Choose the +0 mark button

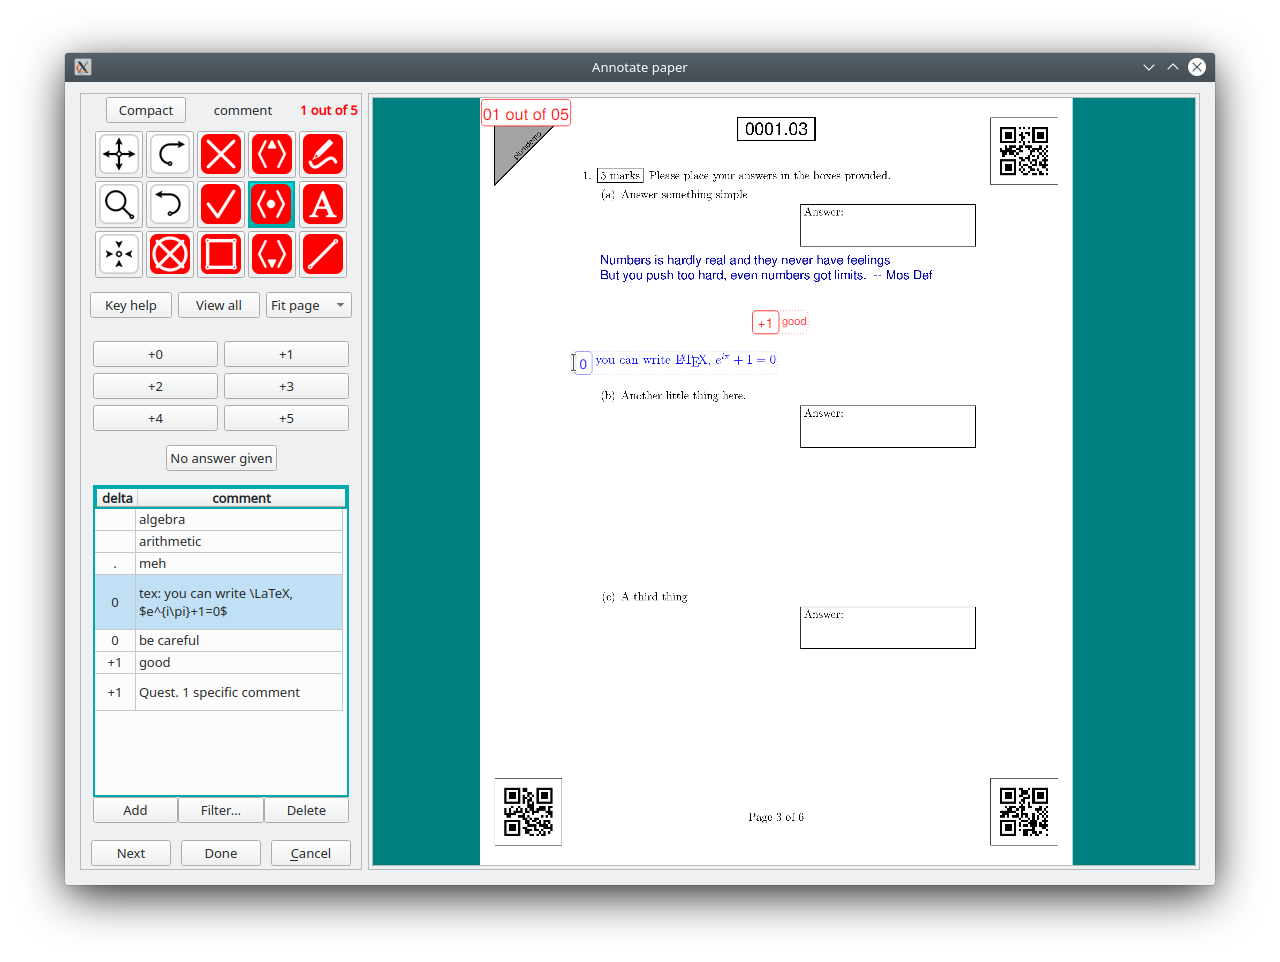tap(155, 354)
